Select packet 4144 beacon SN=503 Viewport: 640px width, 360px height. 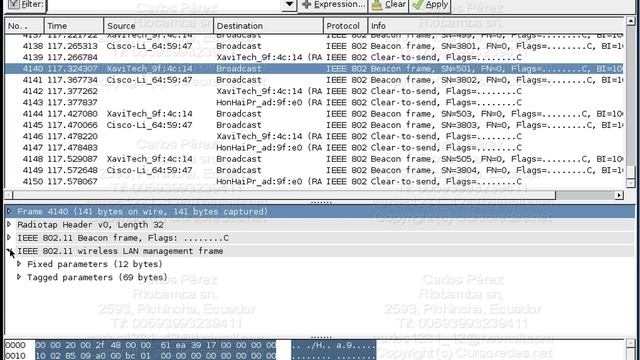[314, 114]
